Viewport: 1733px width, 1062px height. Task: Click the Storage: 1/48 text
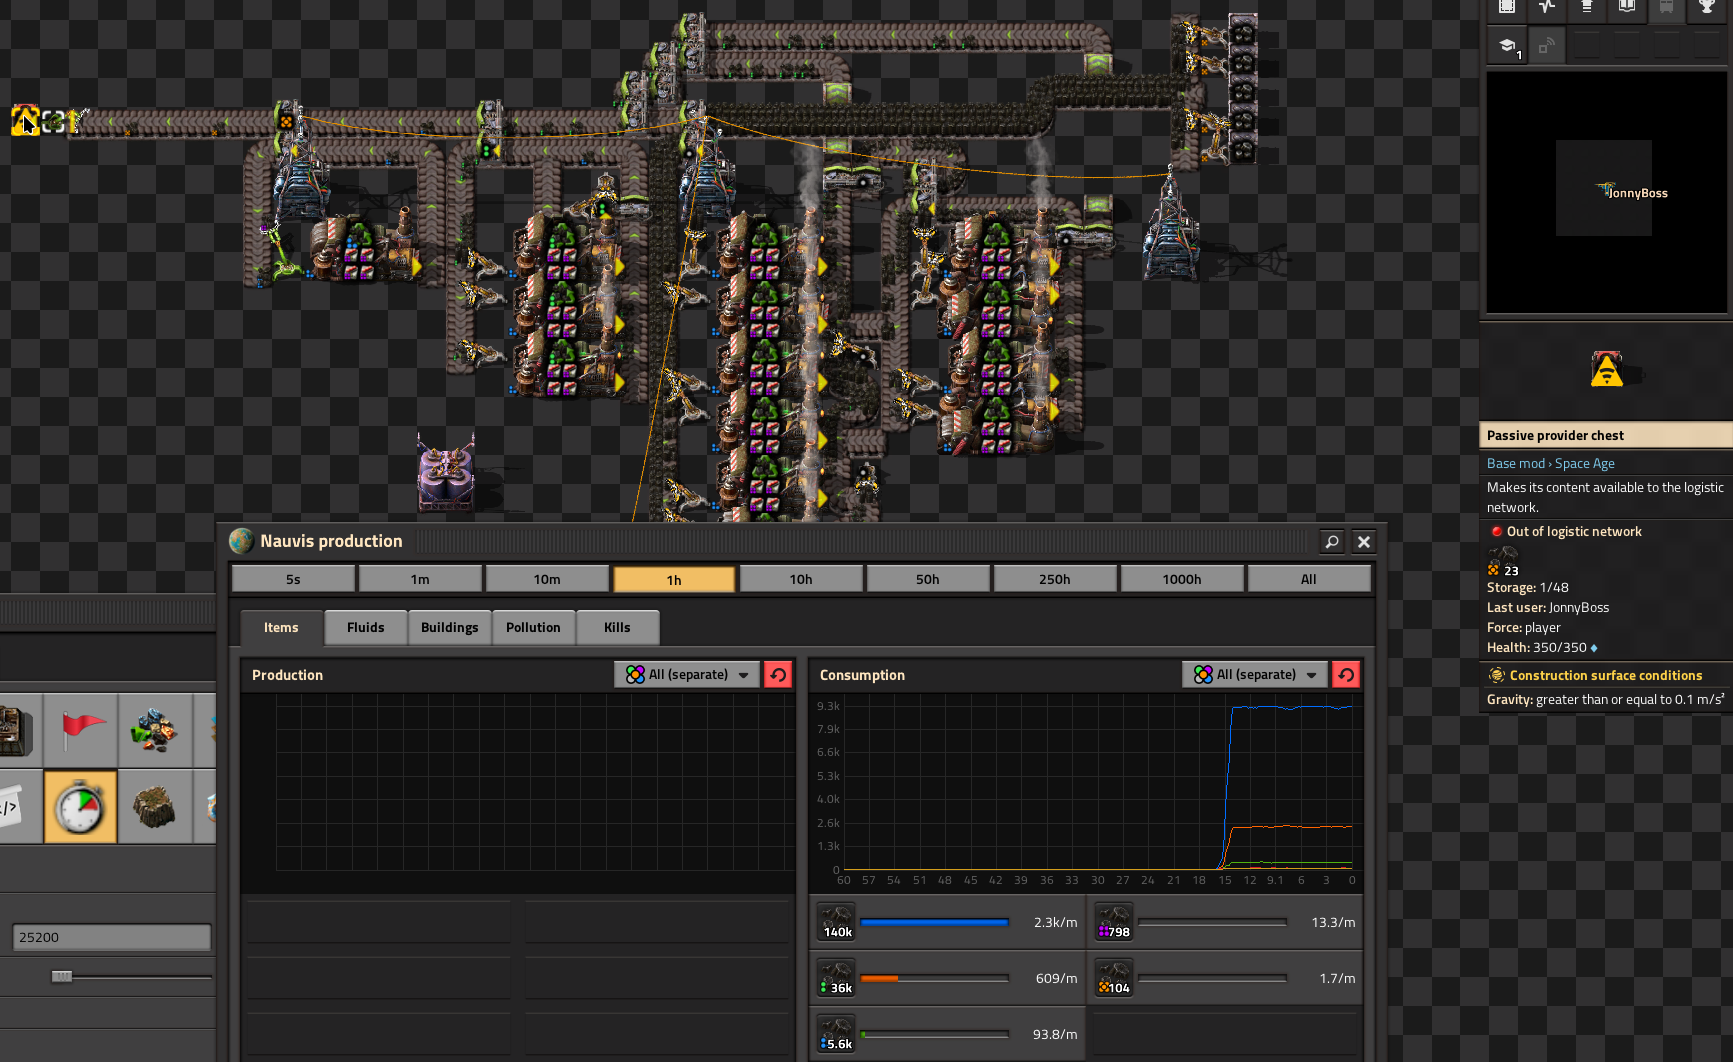pos(1528,588)
